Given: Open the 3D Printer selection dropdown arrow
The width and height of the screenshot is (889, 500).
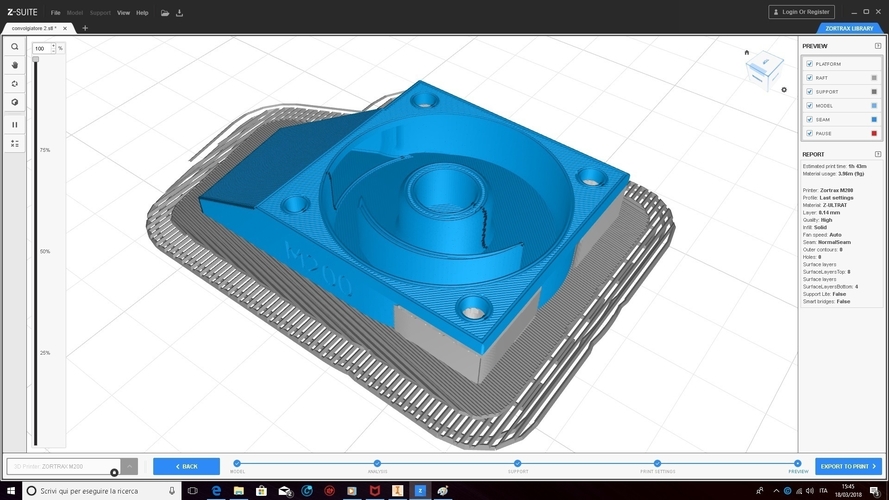Looking at the screenshot, I should click(x=129, y=467).
